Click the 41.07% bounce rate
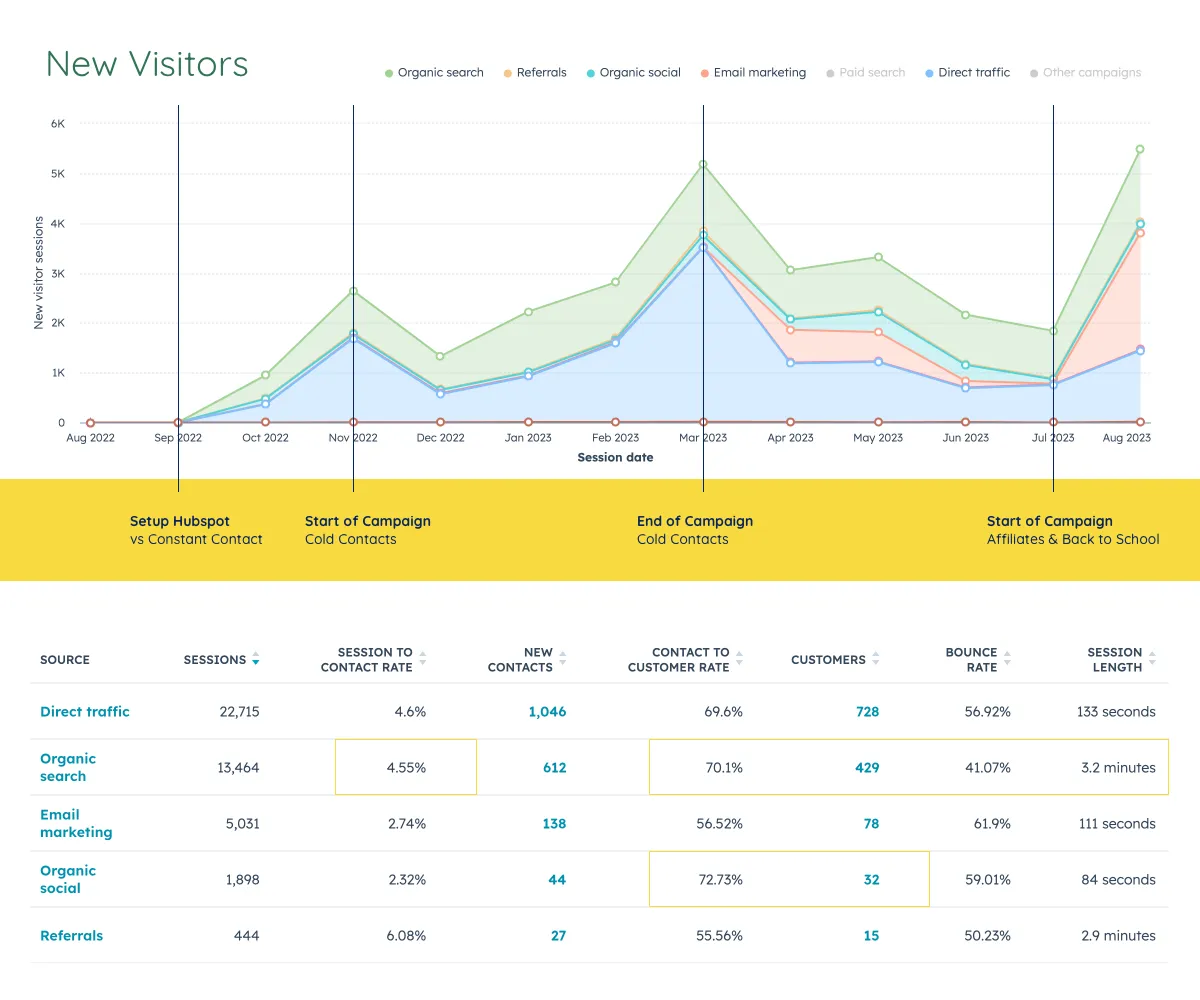The height and width of the screenshot is (1000, 1200). coord(987,768)
